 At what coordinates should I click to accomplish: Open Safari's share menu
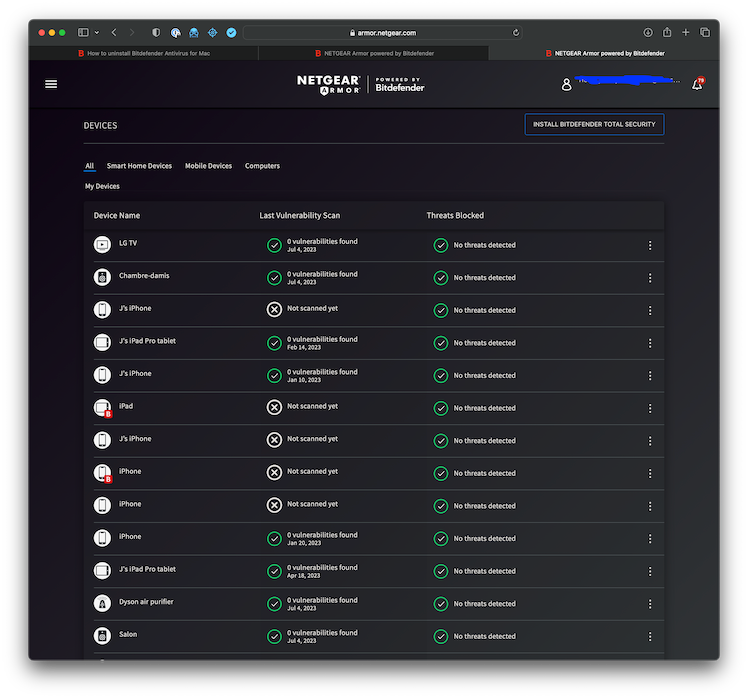point(667,33)
